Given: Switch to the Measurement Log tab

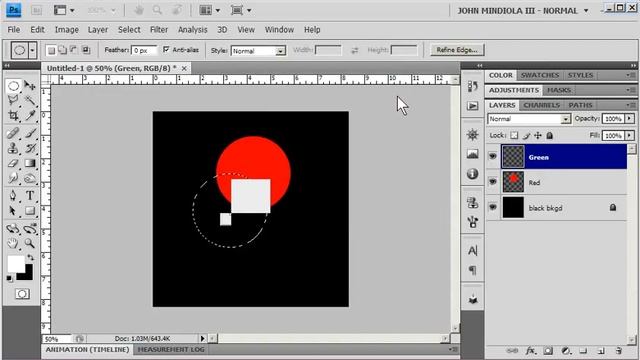Looking at the screenshot, I should pyautogui.click(x=171, y=349).
